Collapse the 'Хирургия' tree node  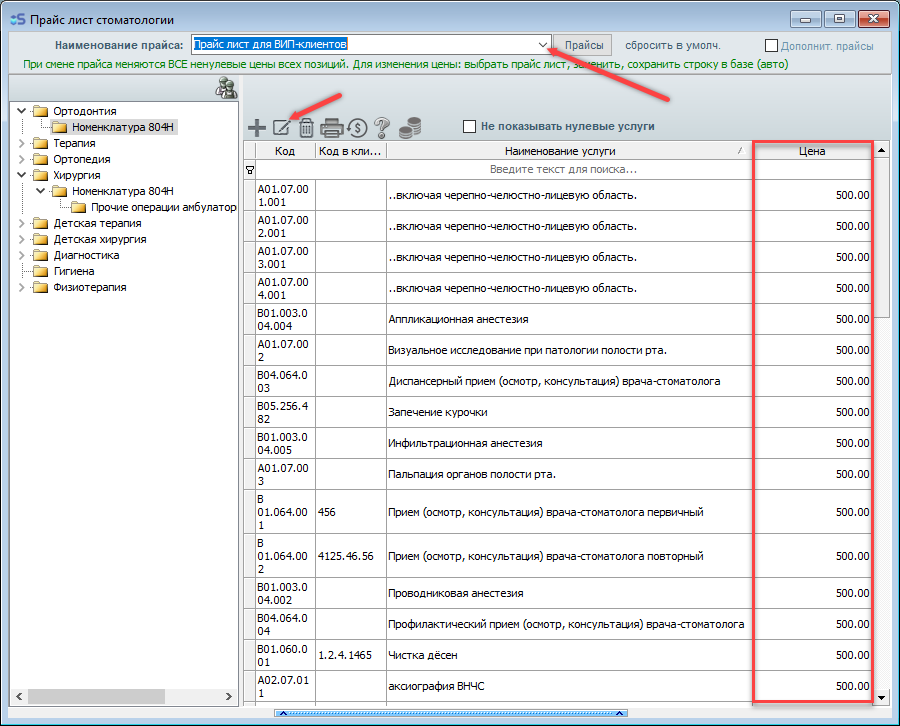(22, 175)
